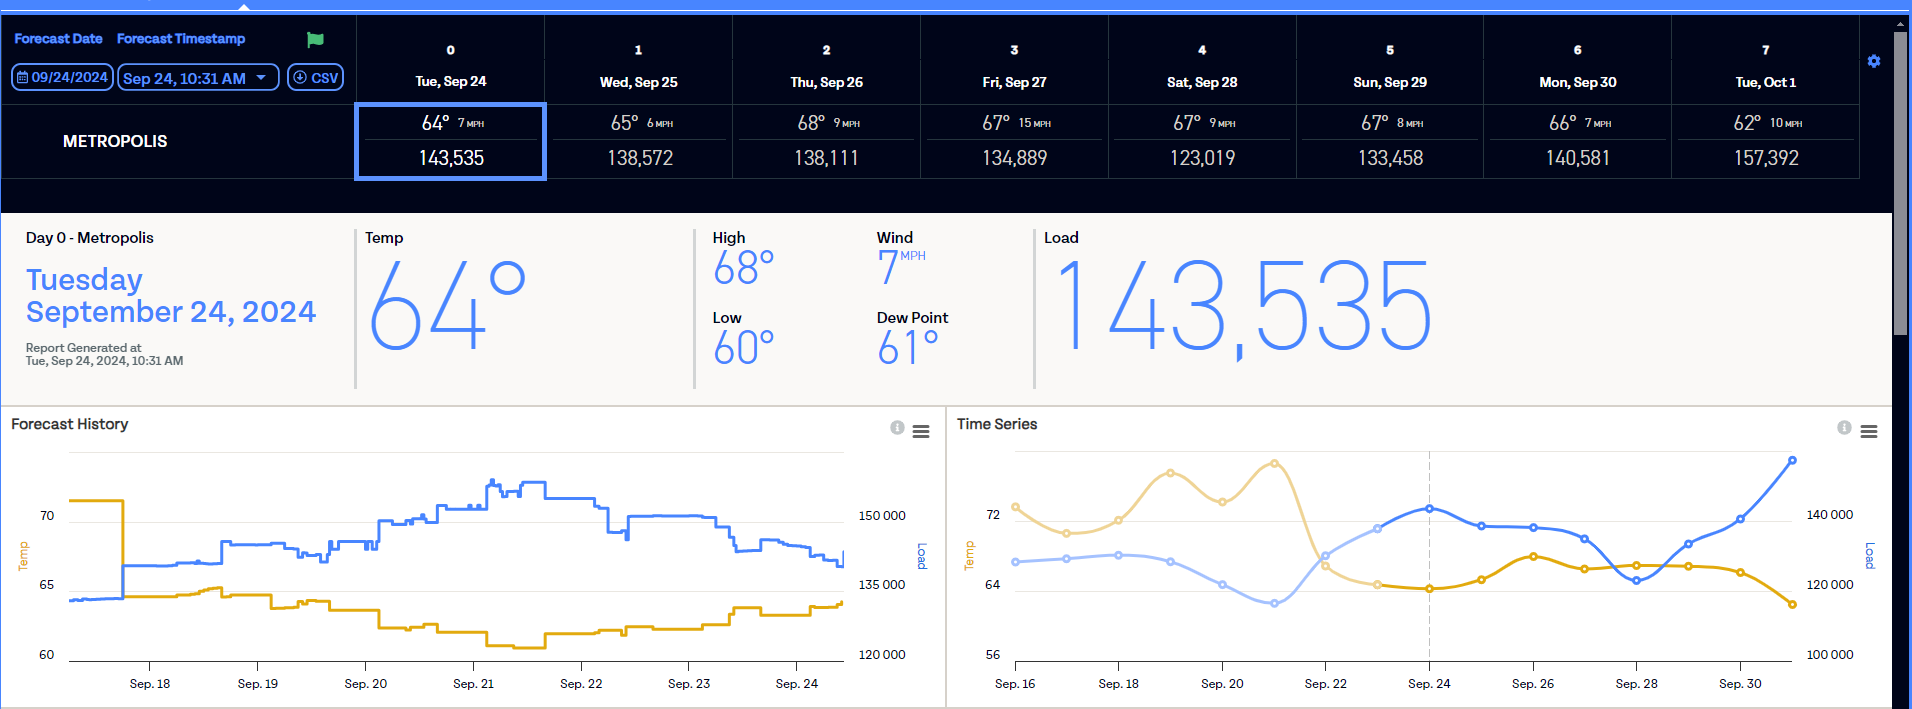Screen dimensions: 1912x709
Task: Select day 5 Sun, Sep 29 column
Action: [x=1390, y=61]
